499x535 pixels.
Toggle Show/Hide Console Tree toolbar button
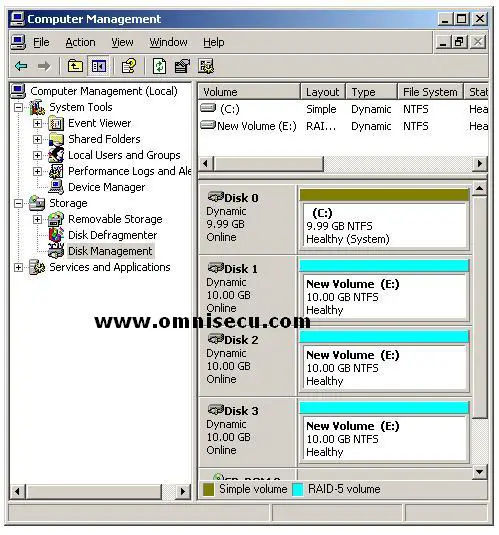point(99,66)
